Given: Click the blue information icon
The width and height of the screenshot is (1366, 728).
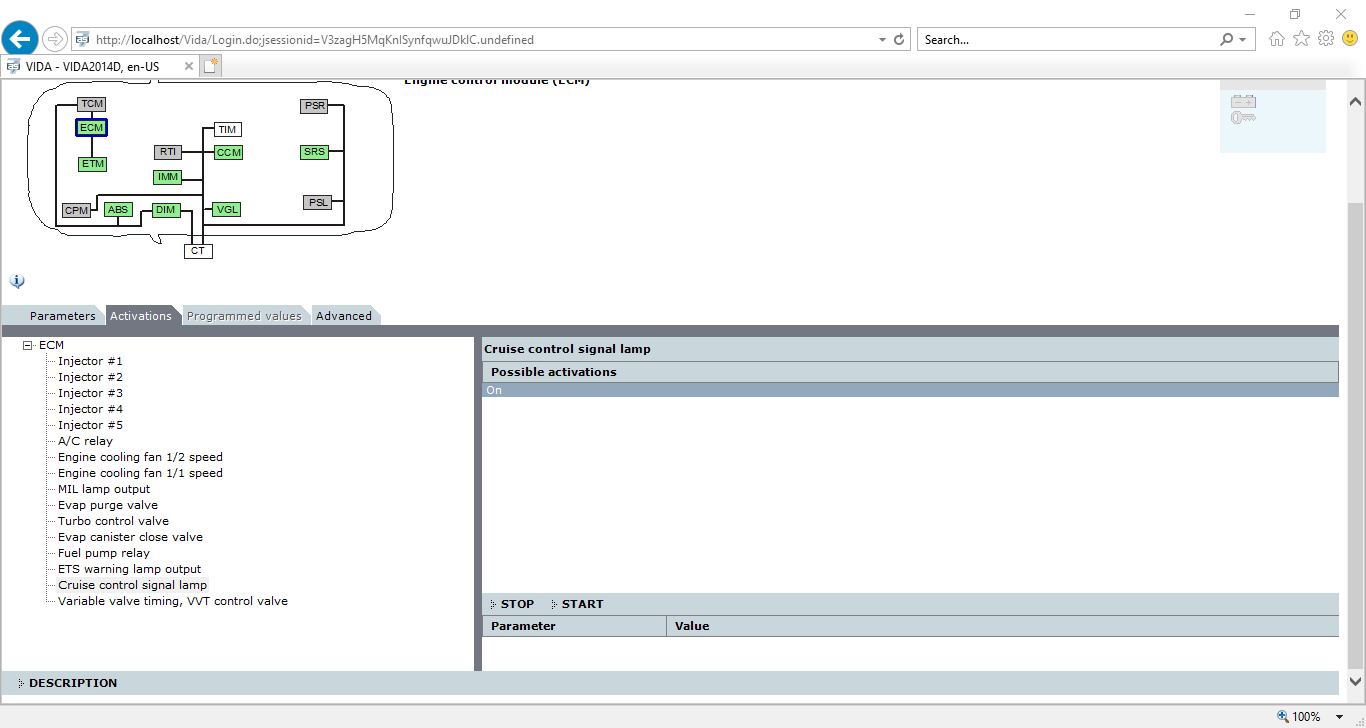Looking at the screenshot, I should point(17,281).
